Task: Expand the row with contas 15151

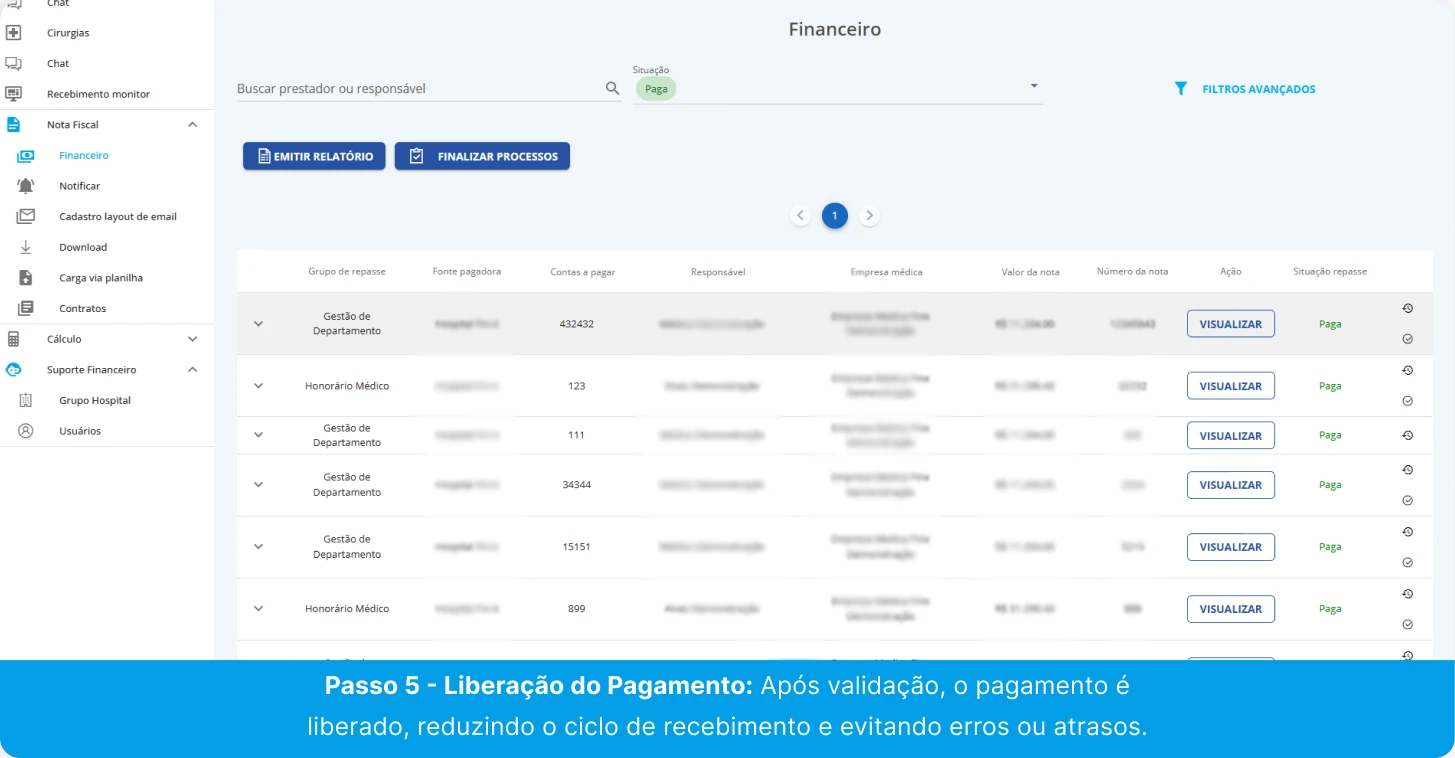Action: (x=258, y=547)
